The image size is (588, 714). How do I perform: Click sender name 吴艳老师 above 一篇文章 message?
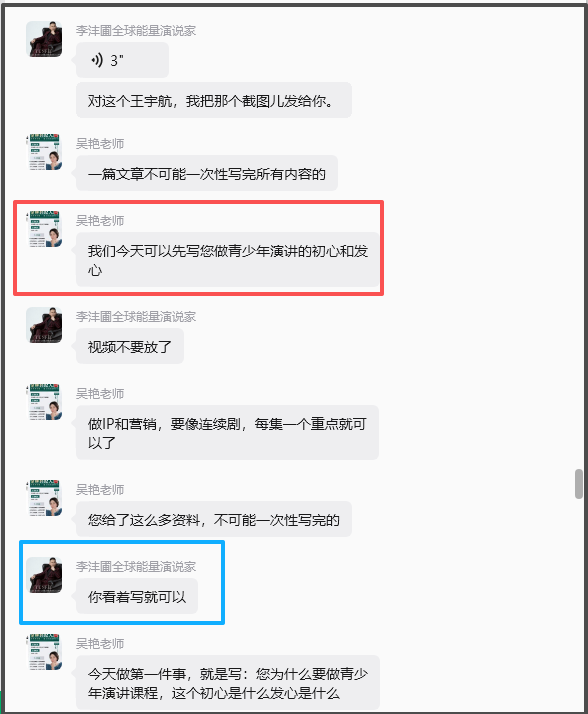coord(100,143)
